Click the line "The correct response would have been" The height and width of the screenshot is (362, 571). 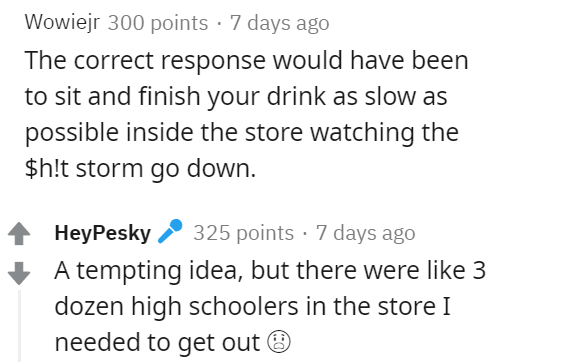point(247,60)
